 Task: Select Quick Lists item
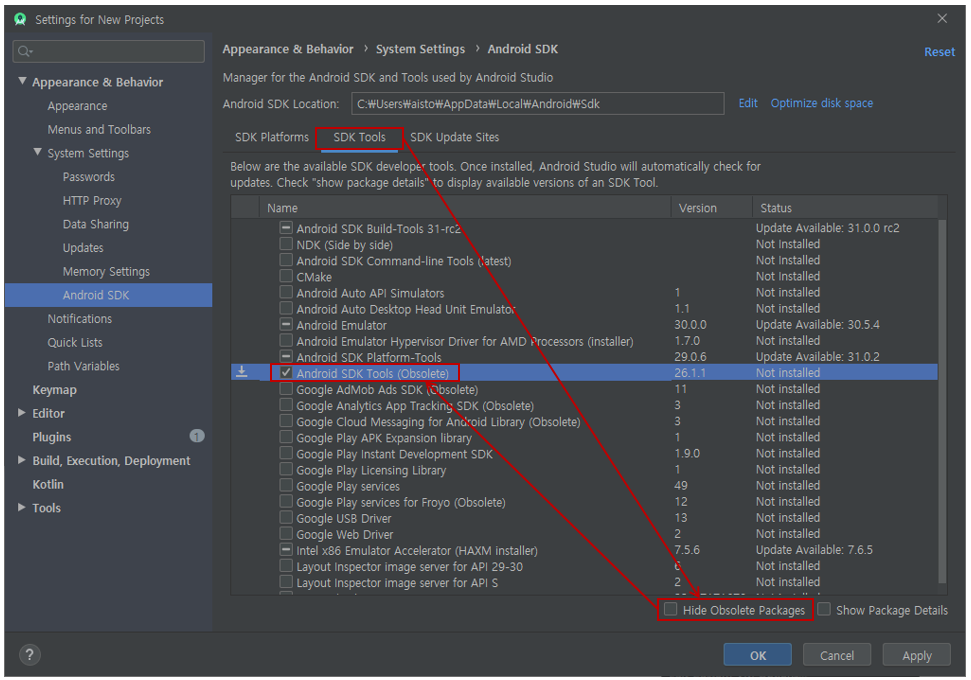pyautogui.click(x=75, y=342)
